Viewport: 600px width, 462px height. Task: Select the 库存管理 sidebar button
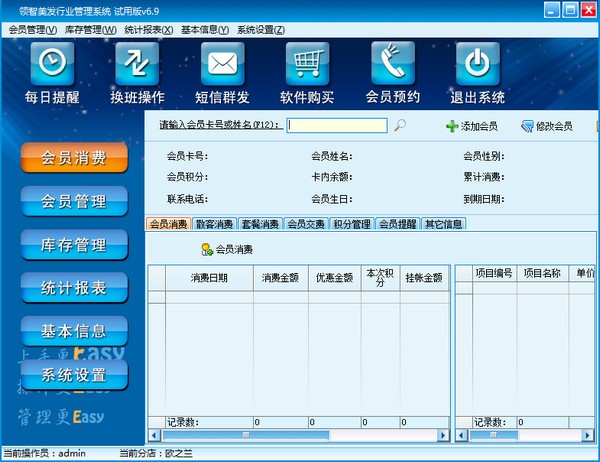(74, 245)
